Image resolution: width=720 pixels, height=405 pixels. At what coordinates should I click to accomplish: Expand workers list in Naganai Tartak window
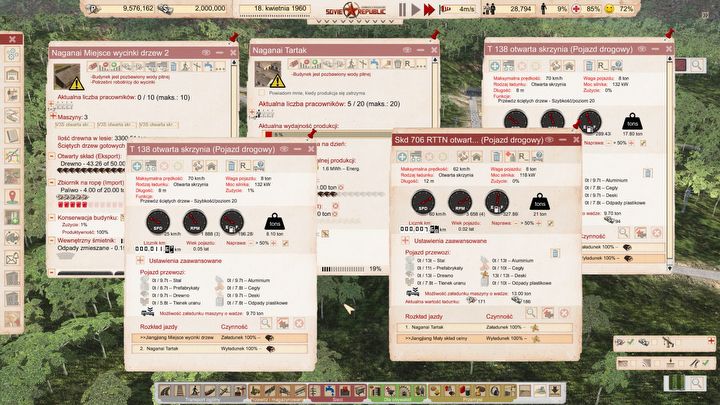coord(252,112)
